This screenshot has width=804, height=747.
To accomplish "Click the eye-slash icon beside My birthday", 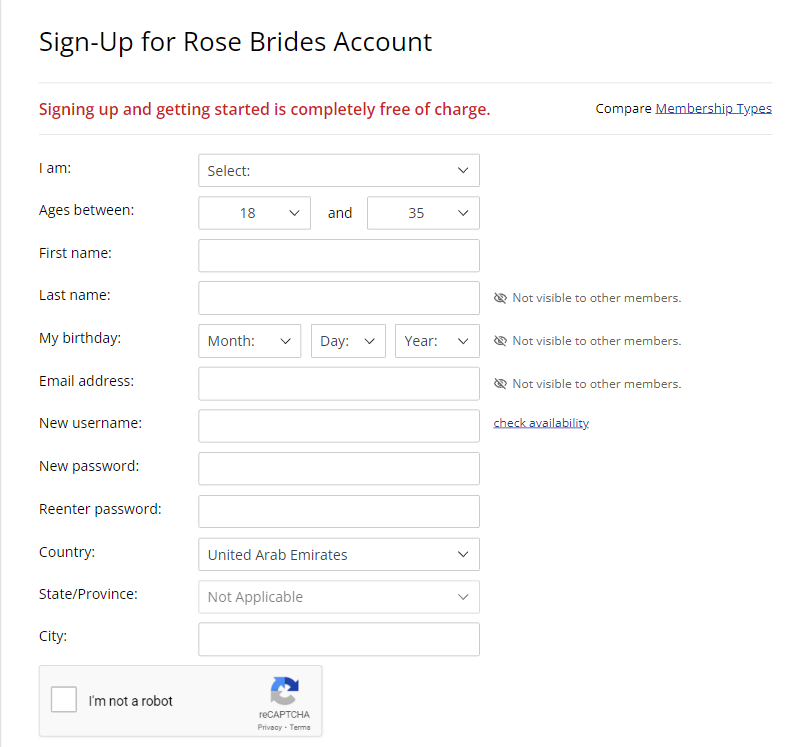I will pyautogui.click(x=499, y=340).
